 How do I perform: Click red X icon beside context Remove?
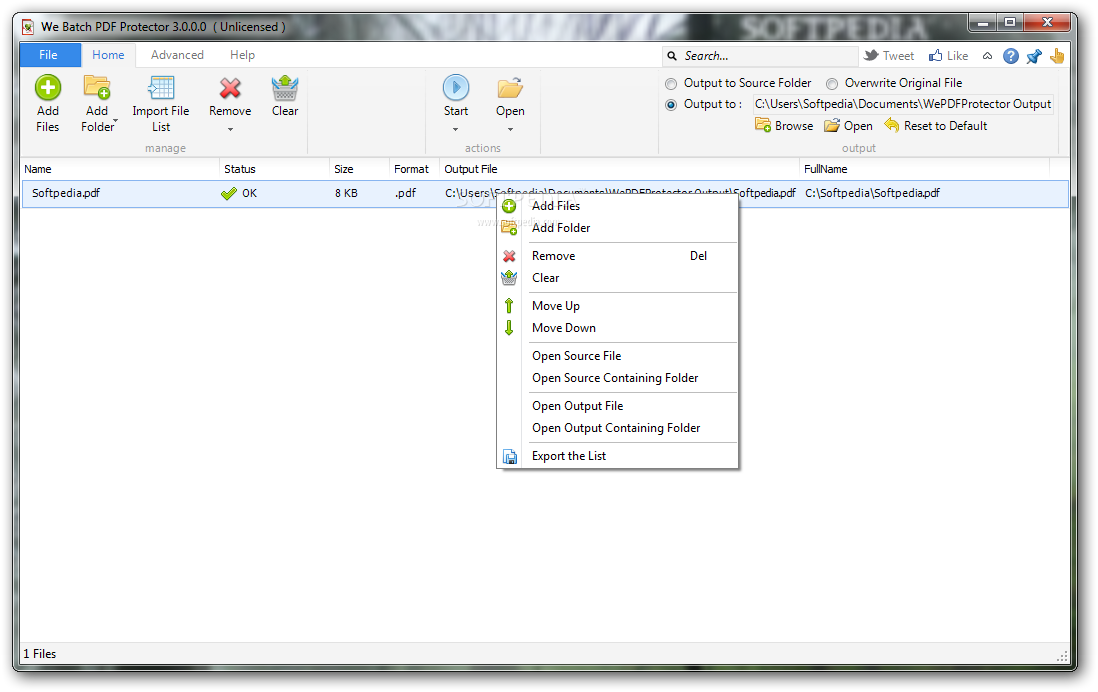(509, 256)
